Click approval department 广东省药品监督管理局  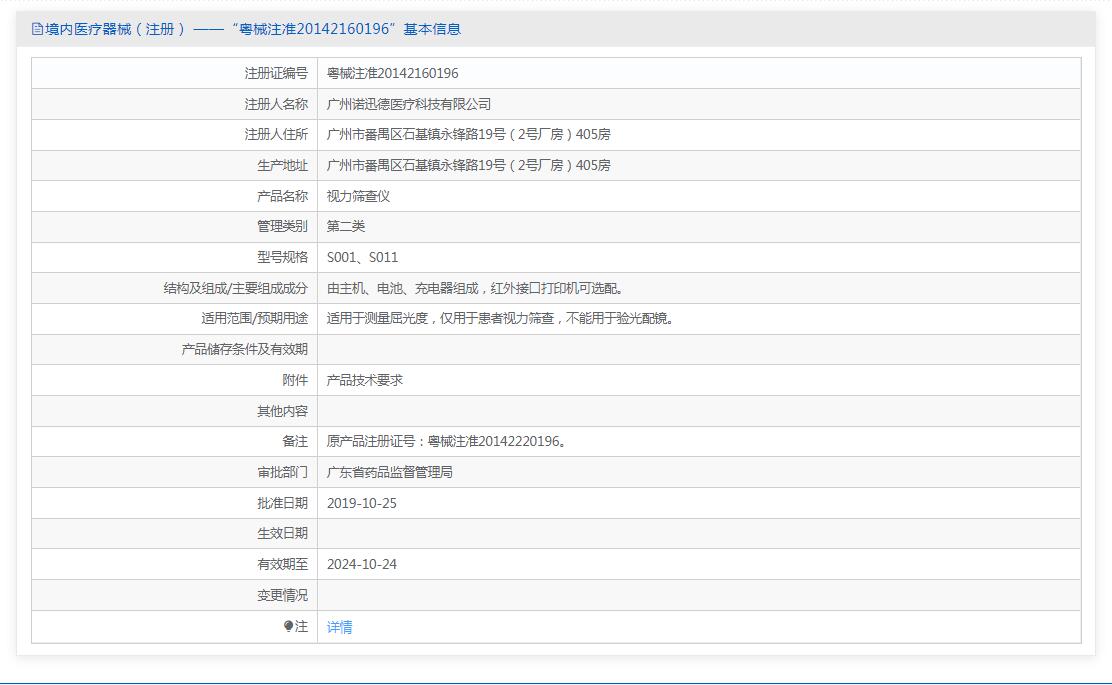pyautogui.click(x=389, y=472)
